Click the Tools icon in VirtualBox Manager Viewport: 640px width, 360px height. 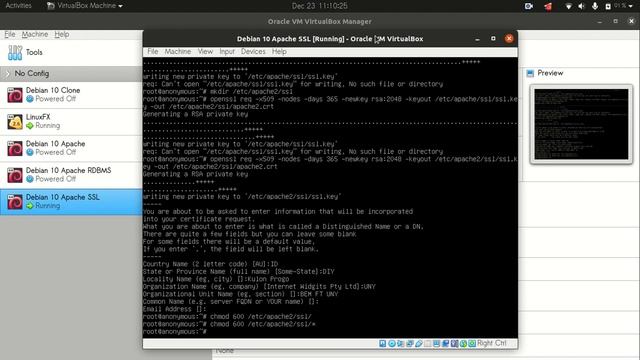click(15, 53)
